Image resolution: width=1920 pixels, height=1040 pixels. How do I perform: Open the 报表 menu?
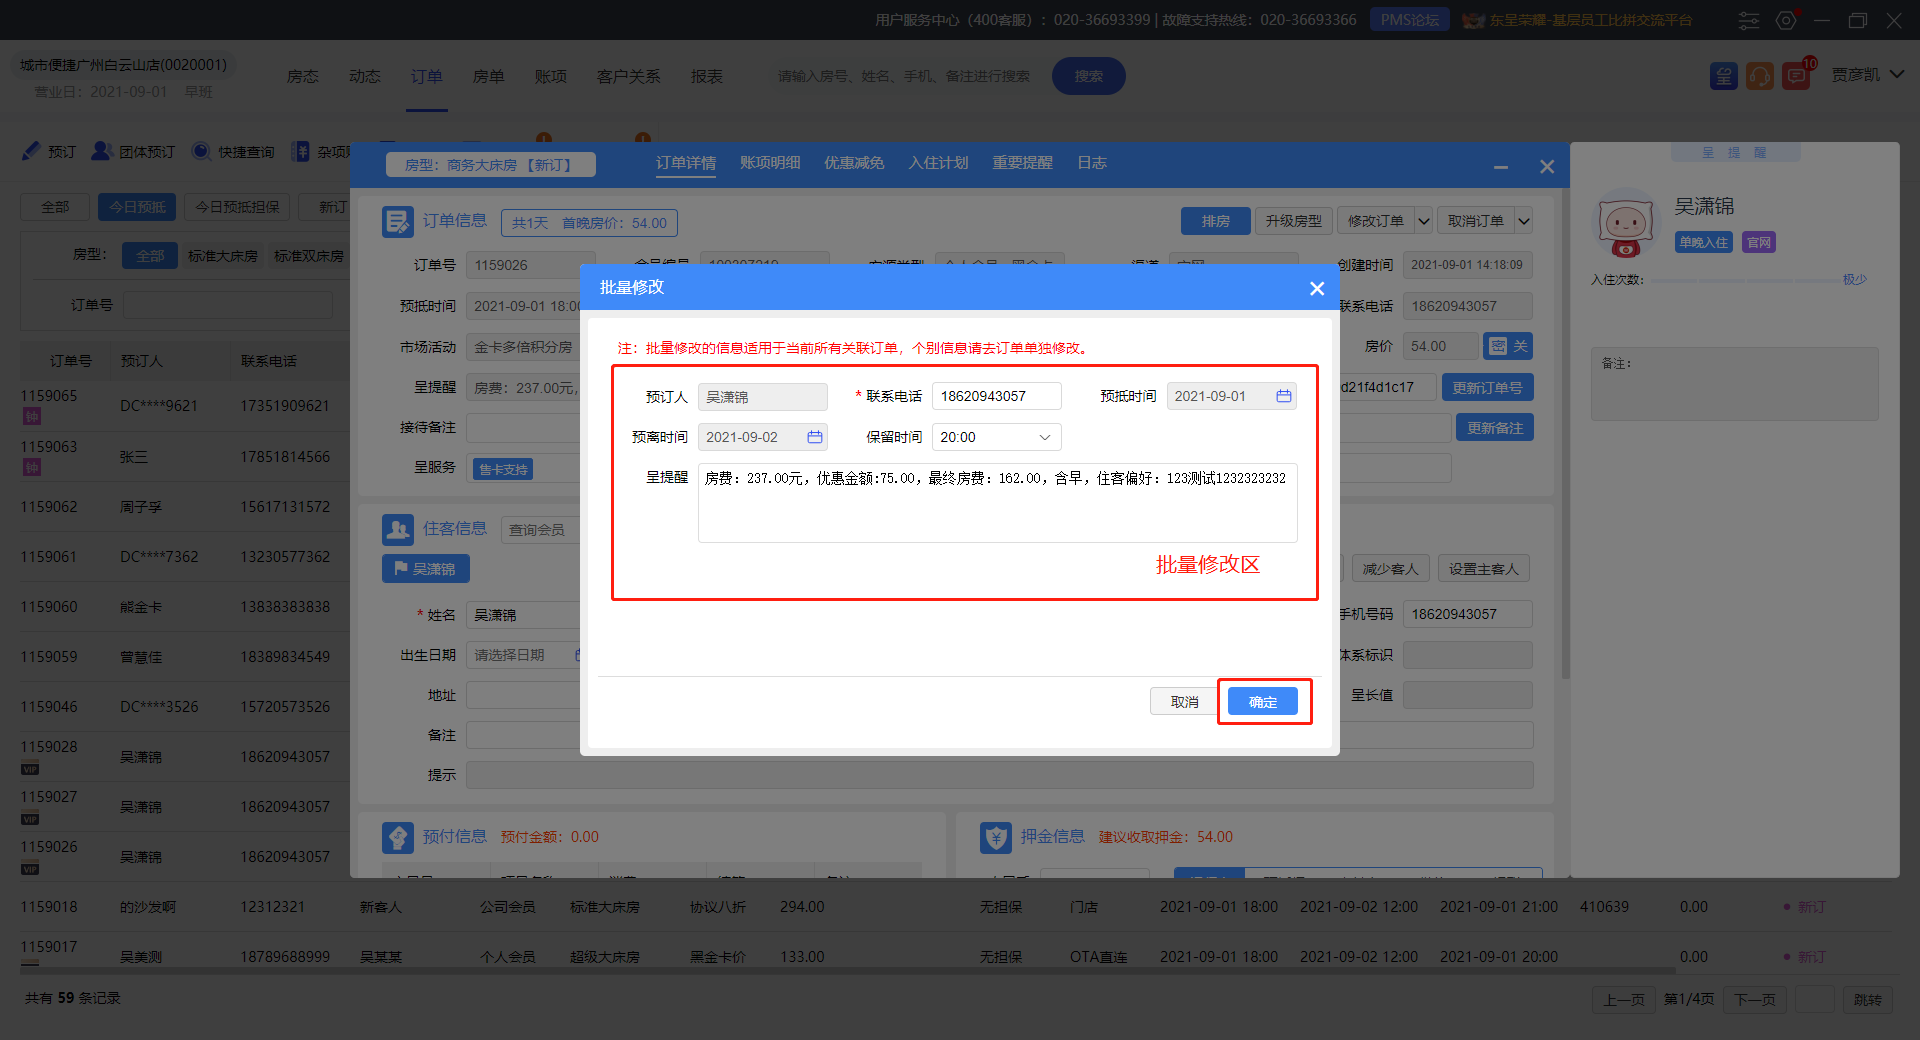[707, 76]
